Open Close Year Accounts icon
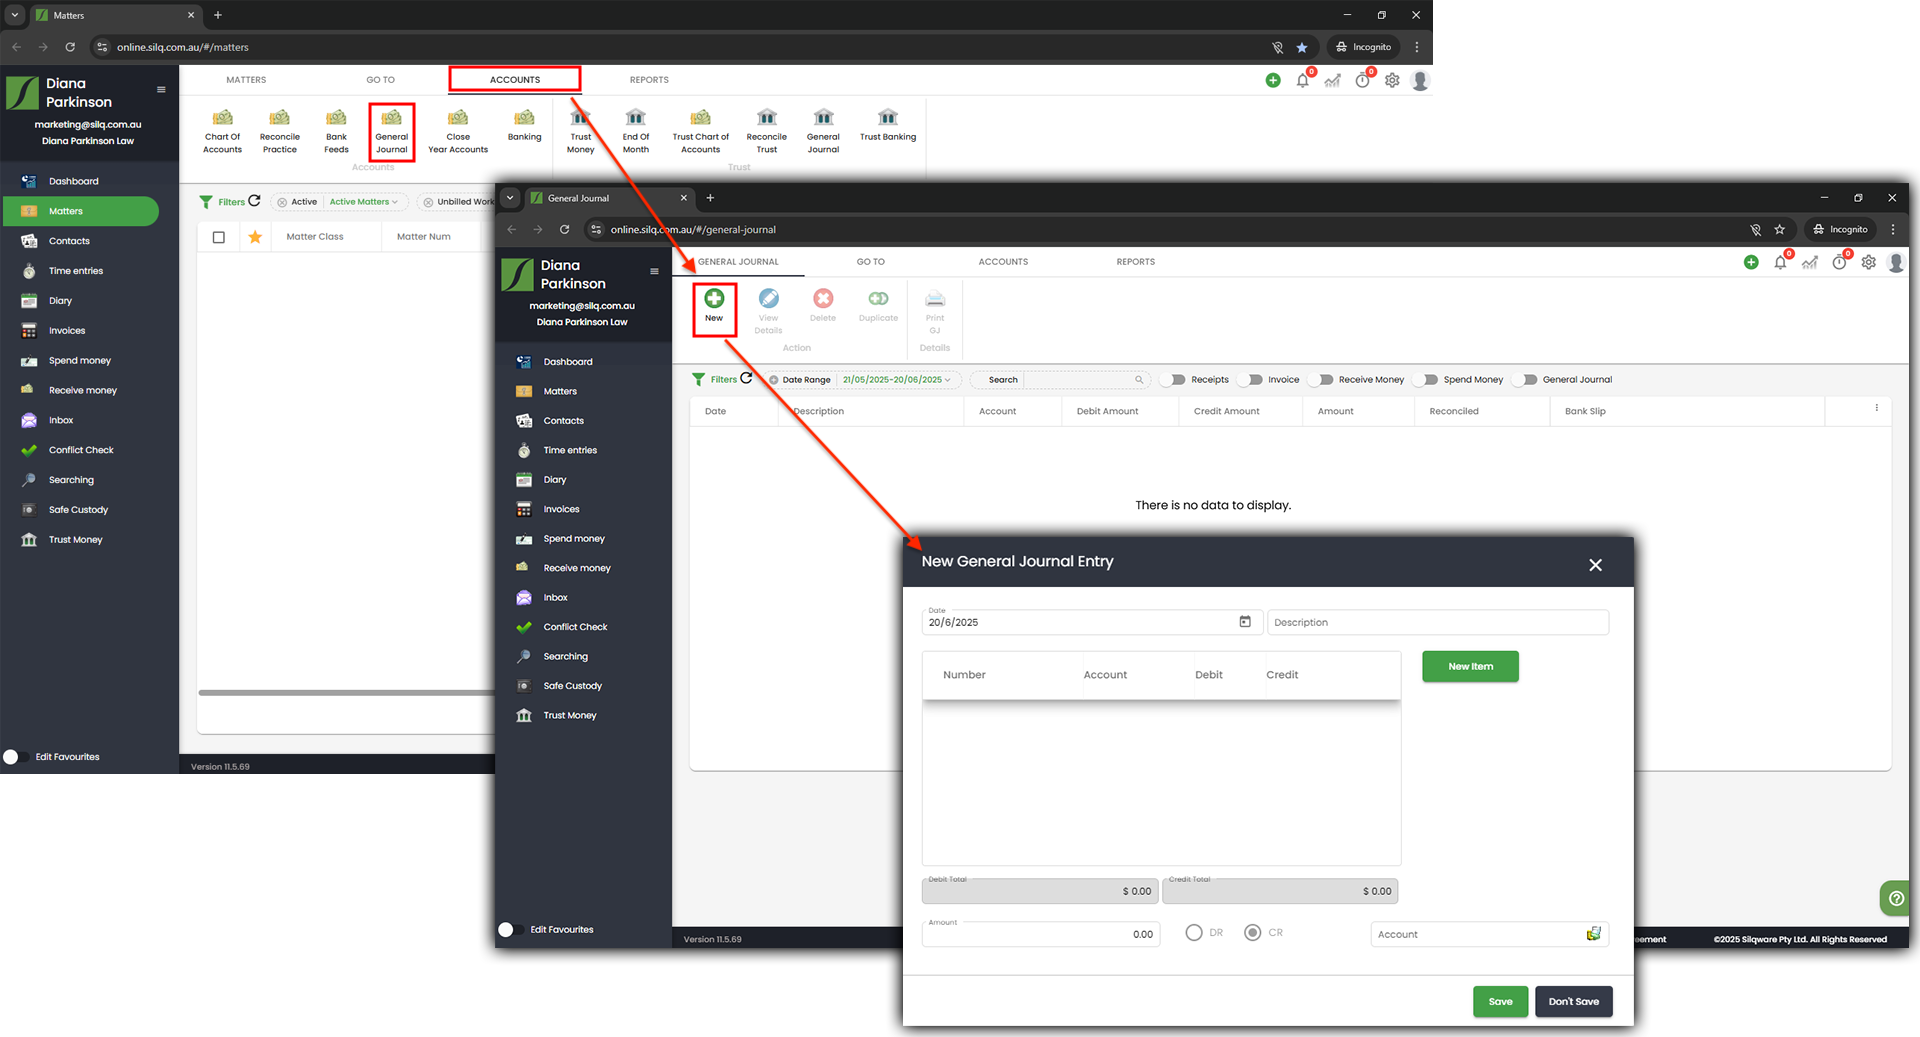This screenshot has height=1037, width=1920. click(x=458, y=131)
